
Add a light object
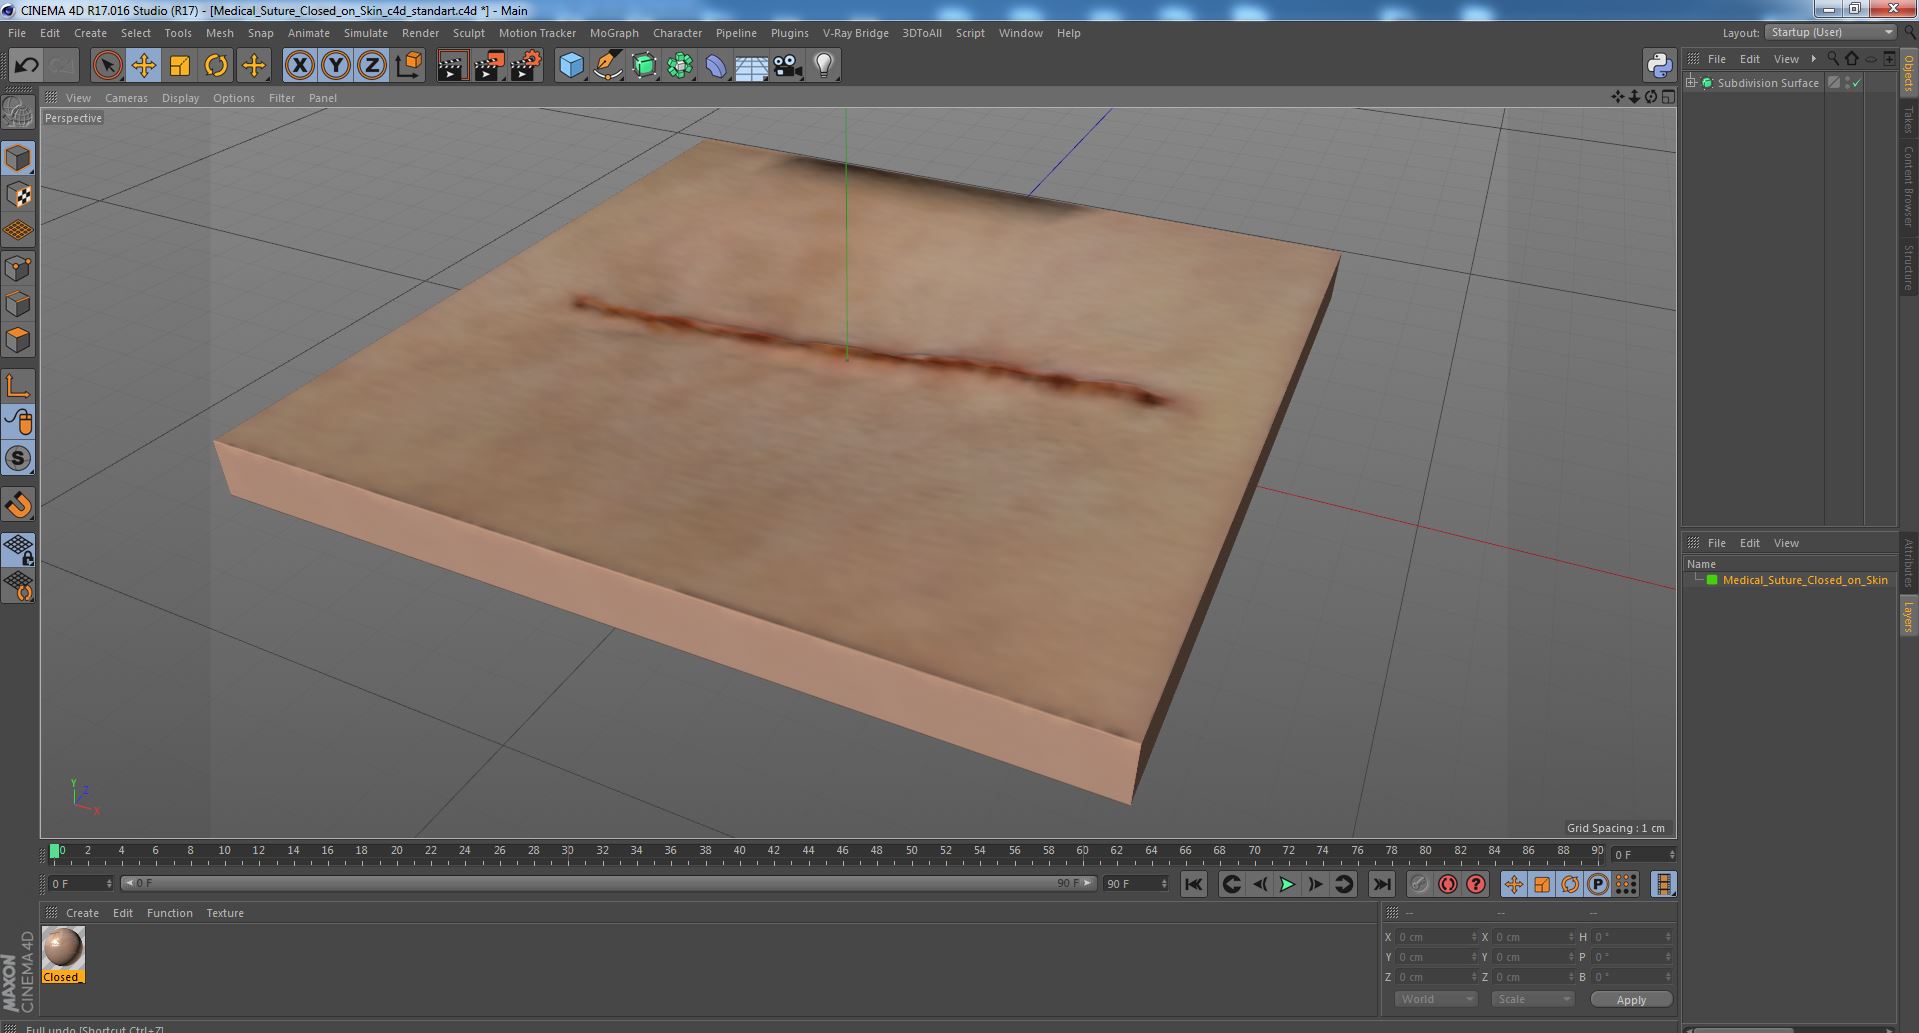823,66
